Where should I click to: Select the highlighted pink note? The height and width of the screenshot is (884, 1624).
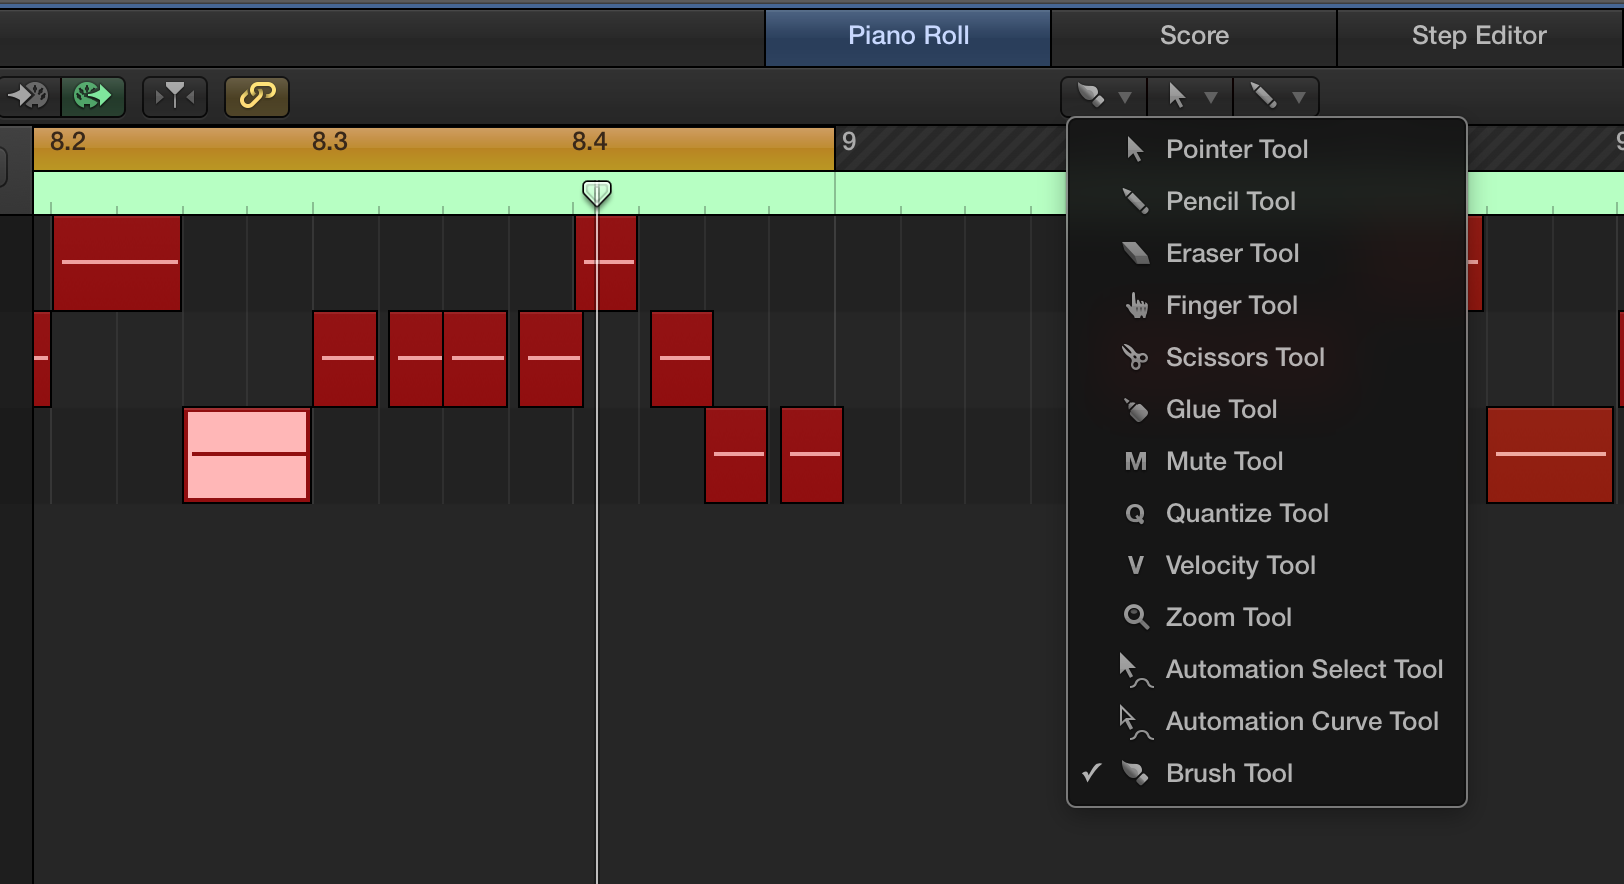tap(247, 455)
